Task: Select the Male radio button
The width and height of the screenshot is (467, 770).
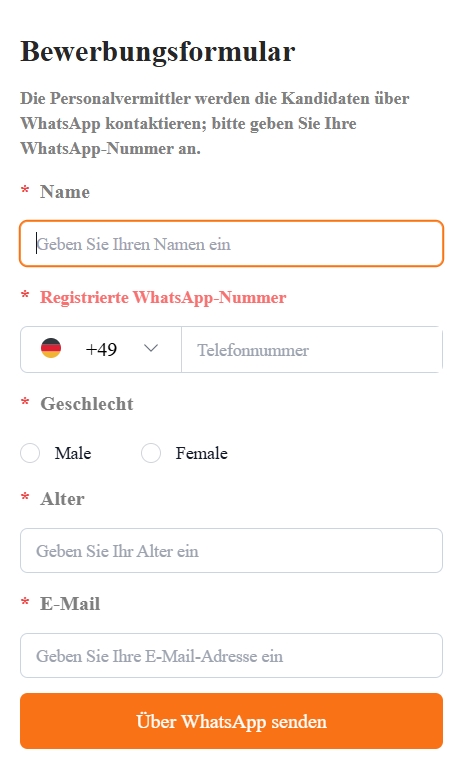Action: tap(30, 453)
